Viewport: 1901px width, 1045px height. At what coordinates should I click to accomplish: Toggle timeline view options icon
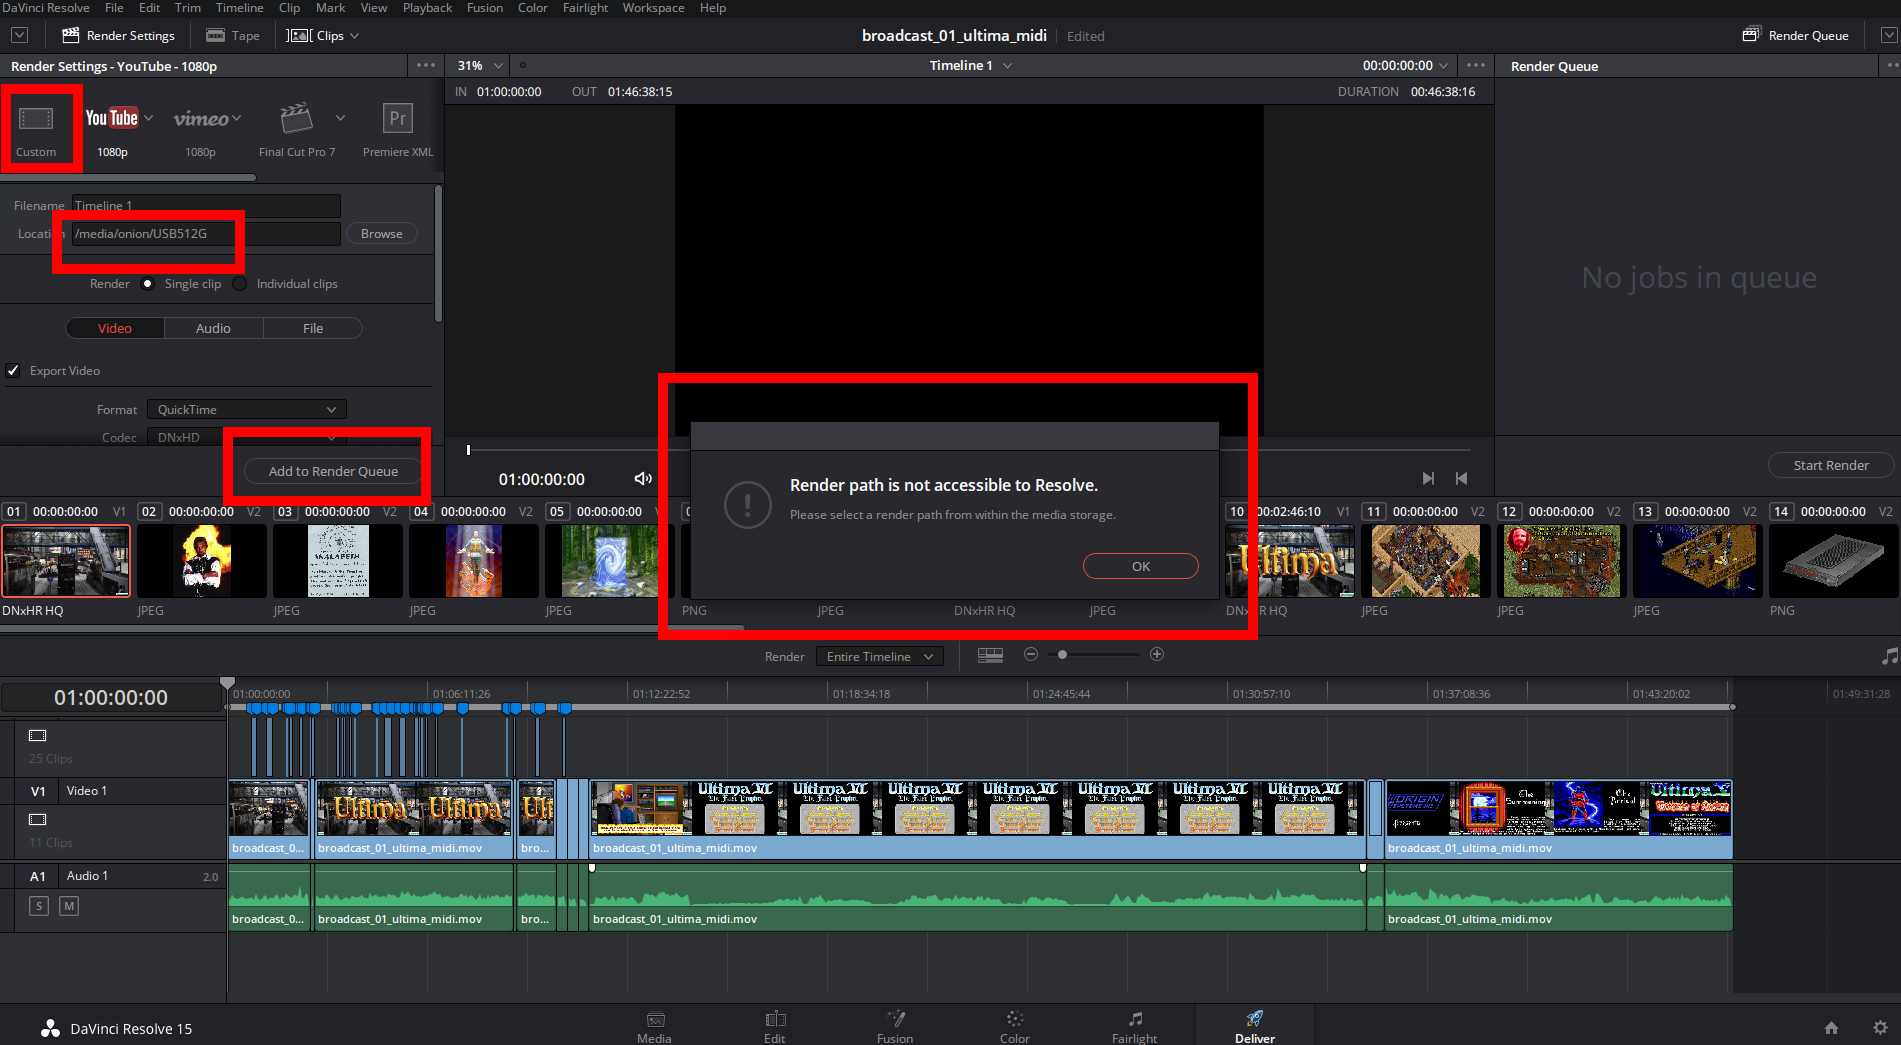pos(990,655)
